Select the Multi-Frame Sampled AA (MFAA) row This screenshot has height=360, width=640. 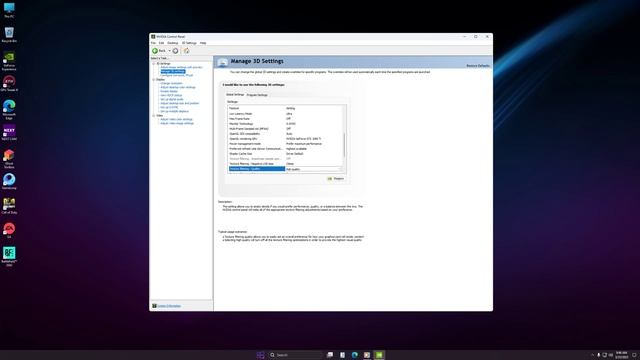click(285, 129)
